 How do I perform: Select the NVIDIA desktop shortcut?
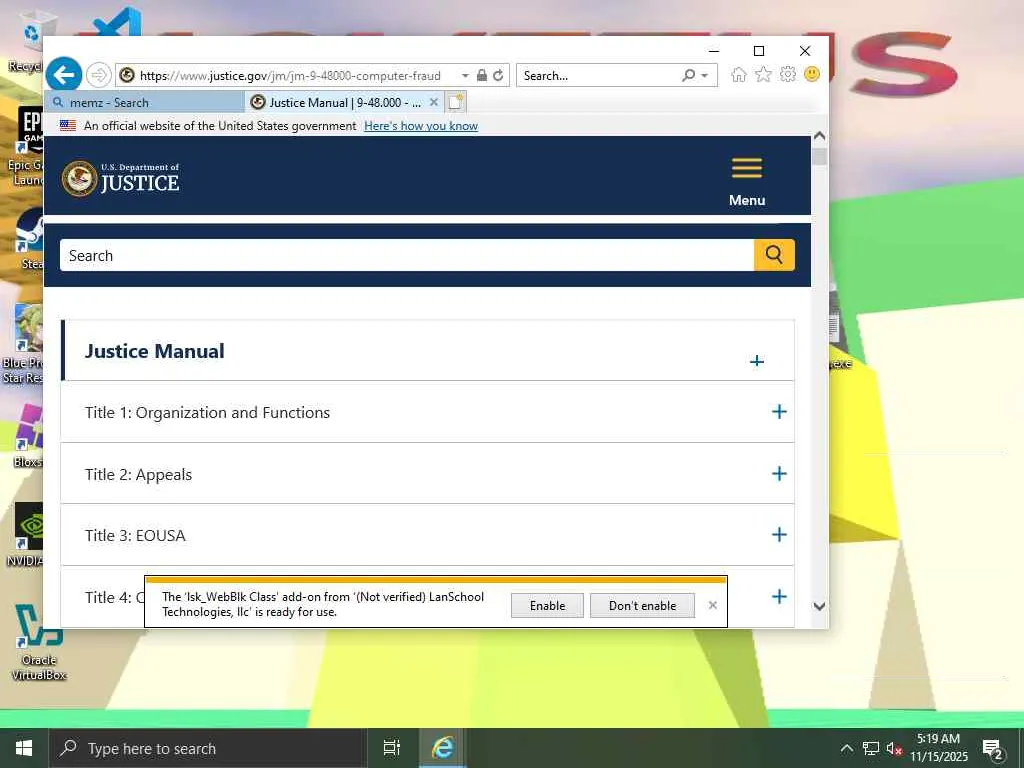point(27,536)
